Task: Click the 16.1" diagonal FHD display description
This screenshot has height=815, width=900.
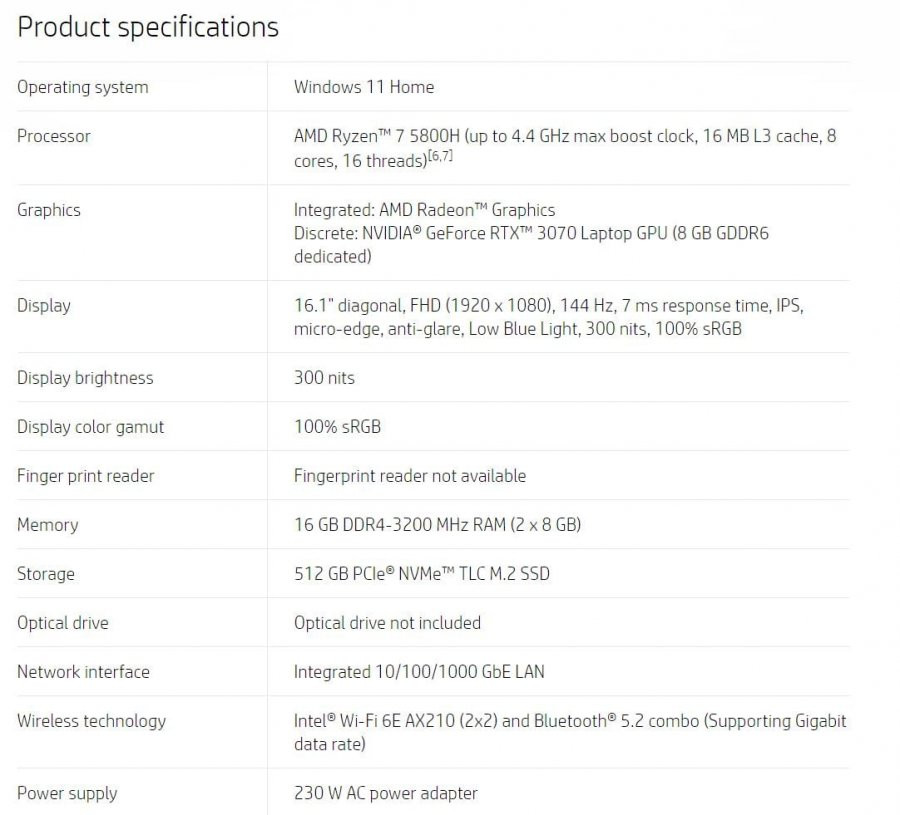Action: (x=549, y=317)
